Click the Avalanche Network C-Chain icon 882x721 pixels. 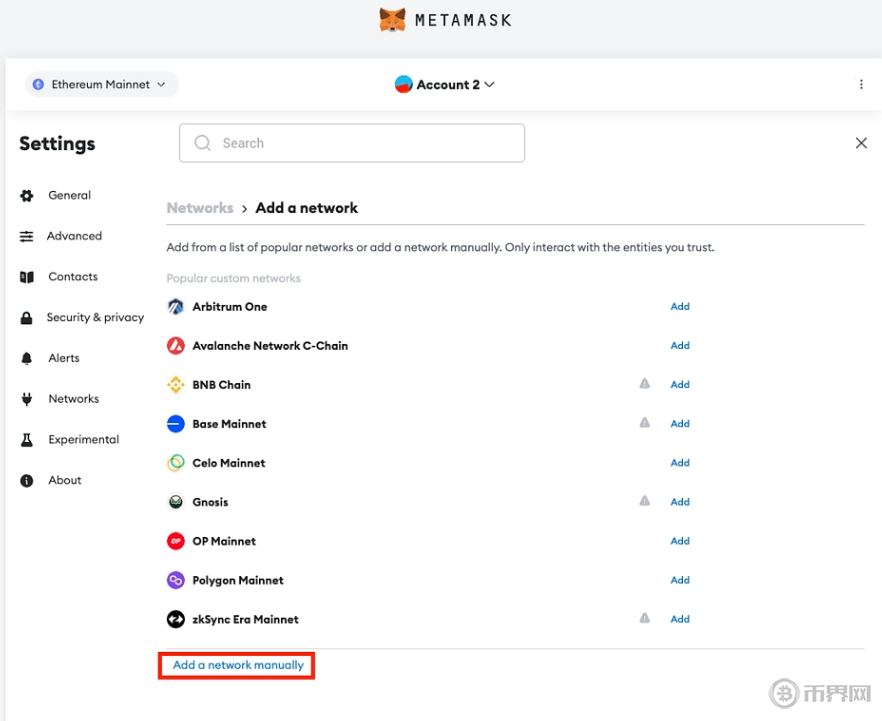(176, 346)
